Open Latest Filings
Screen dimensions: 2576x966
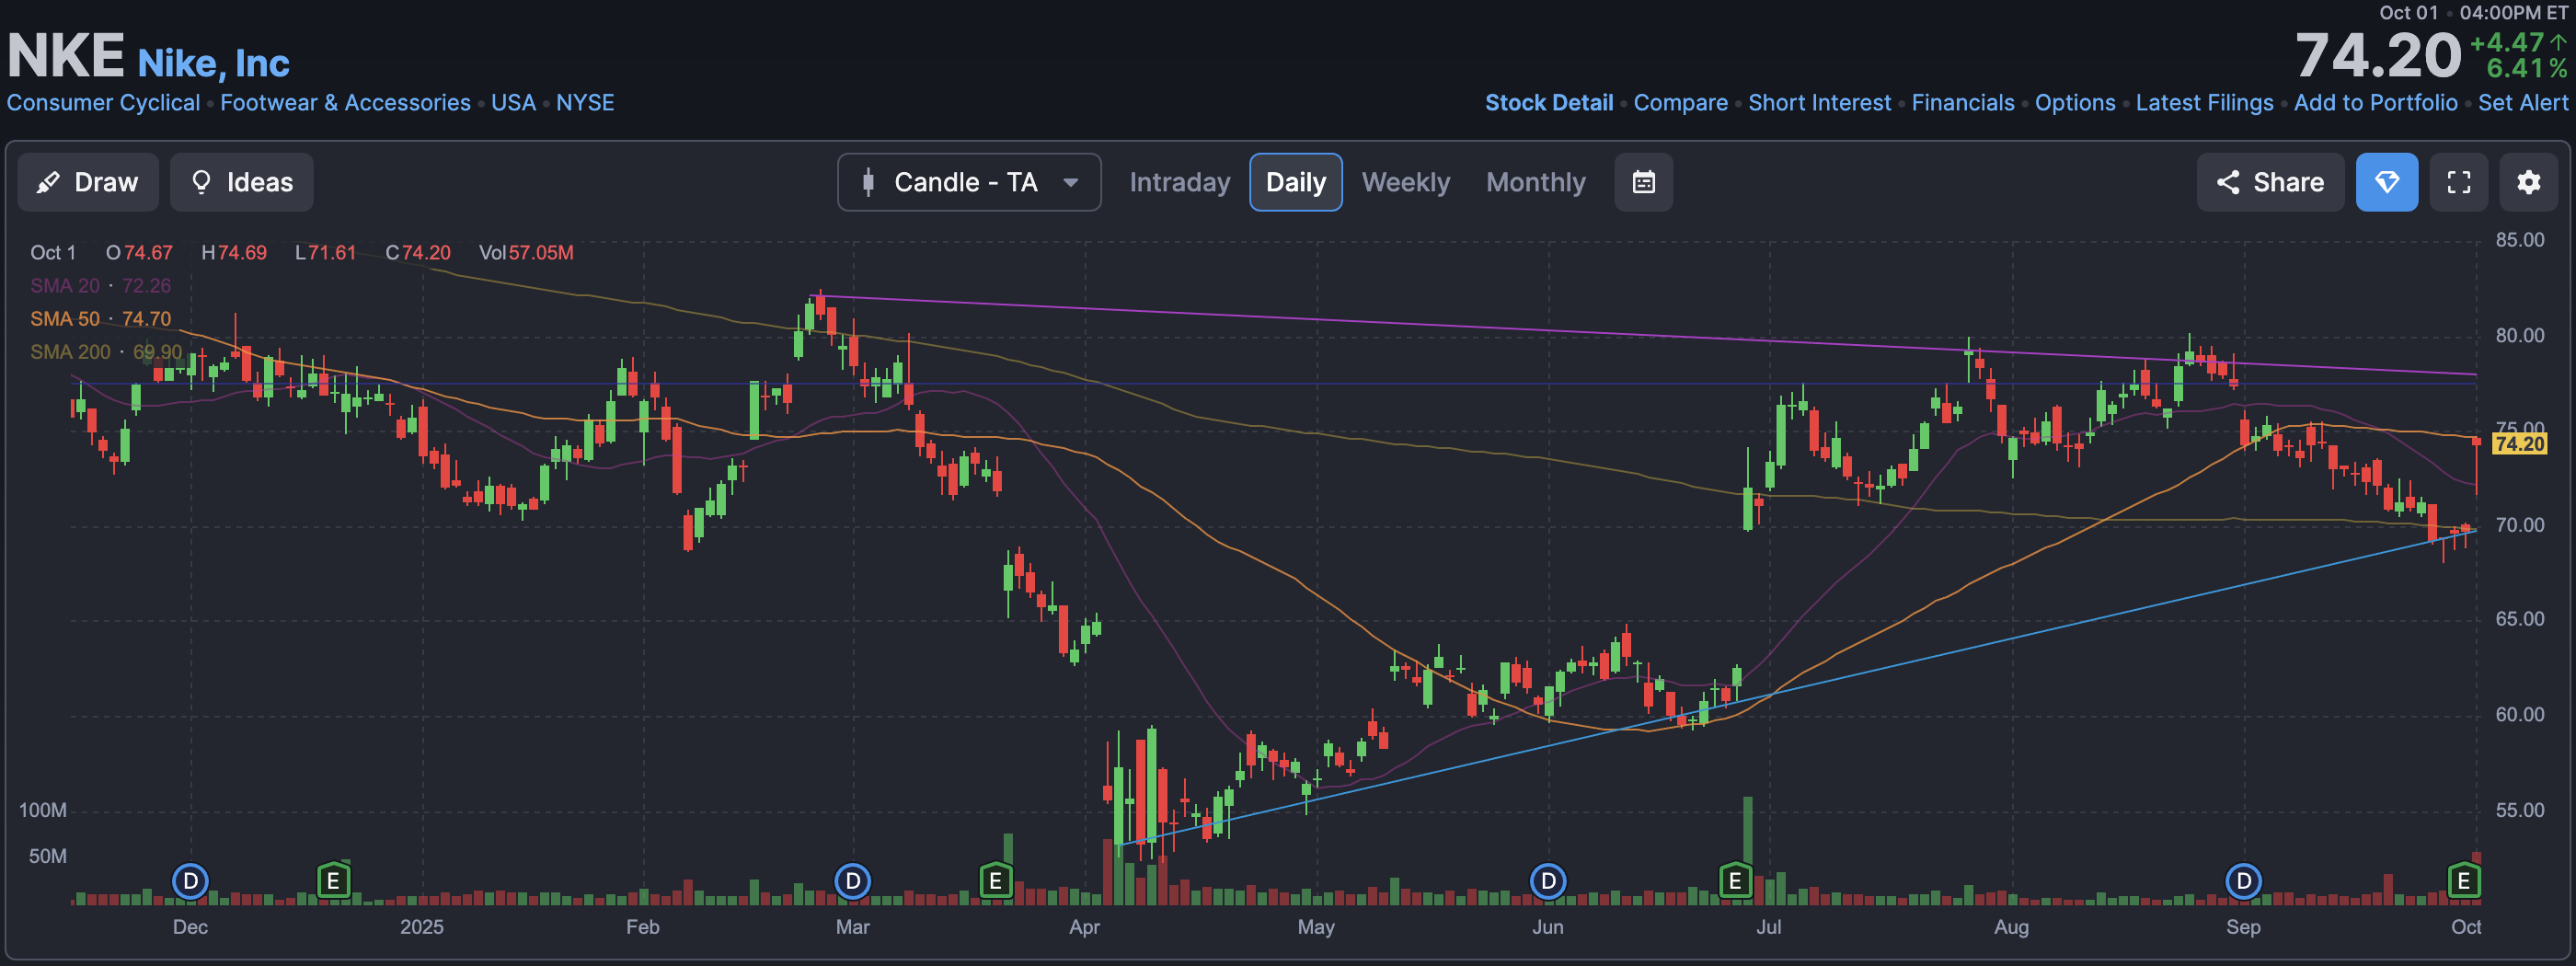click(2204, 103)
